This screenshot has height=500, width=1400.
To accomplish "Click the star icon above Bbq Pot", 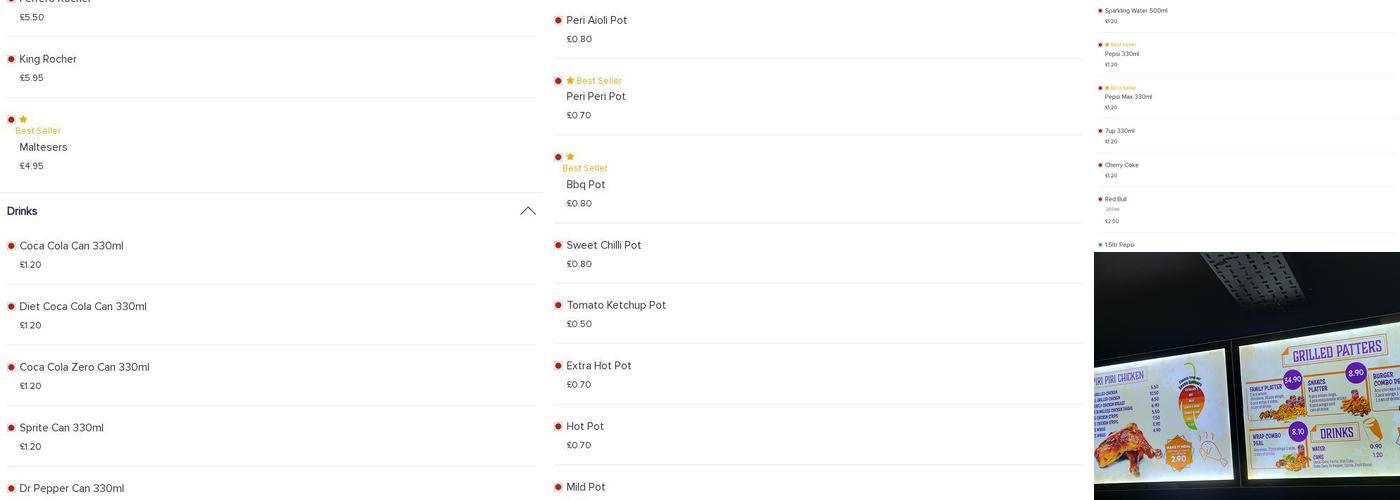I will 570,157.
